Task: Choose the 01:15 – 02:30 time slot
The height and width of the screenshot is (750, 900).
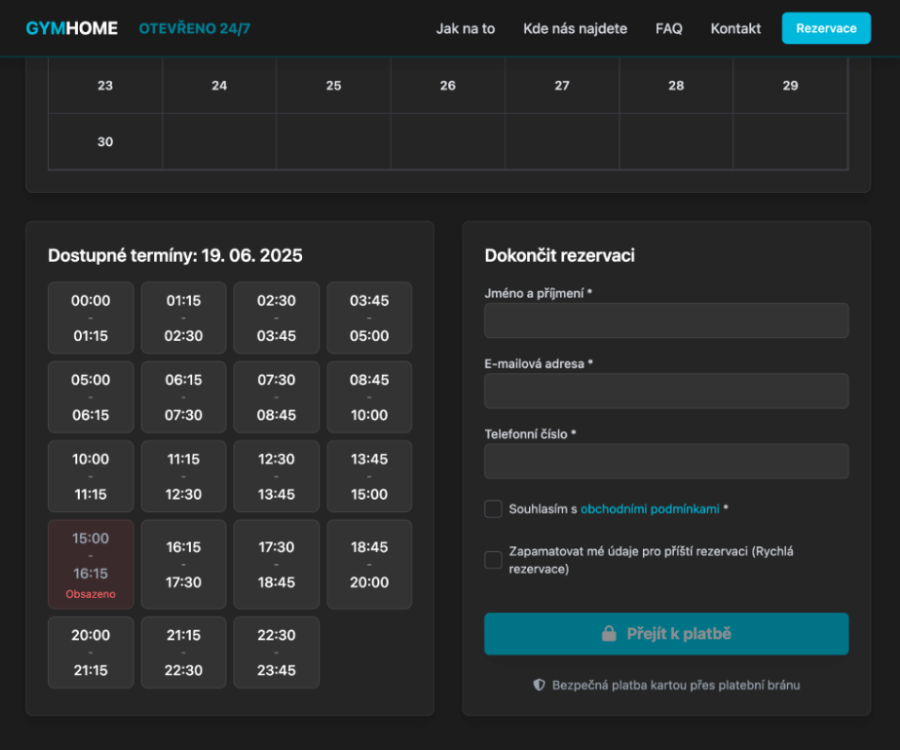Action: coord(184,318)
